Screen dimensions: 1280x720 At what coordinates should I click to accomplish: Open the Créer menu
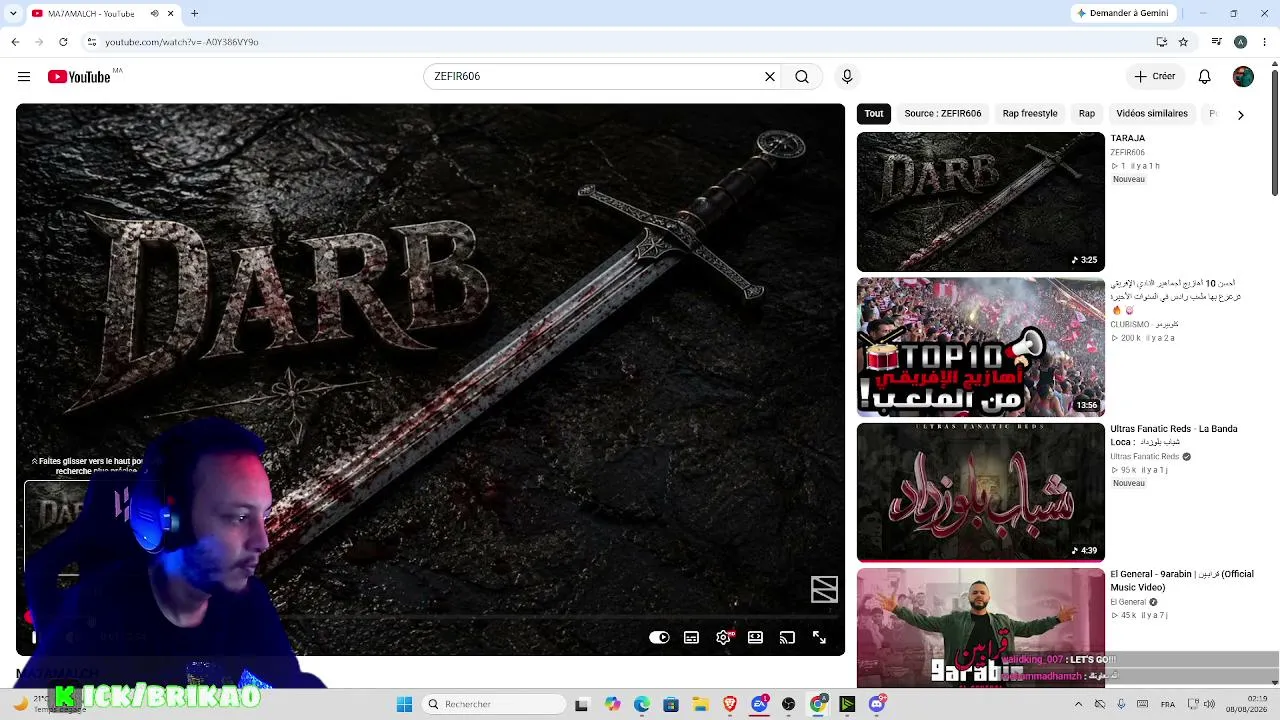[1155, 77]
